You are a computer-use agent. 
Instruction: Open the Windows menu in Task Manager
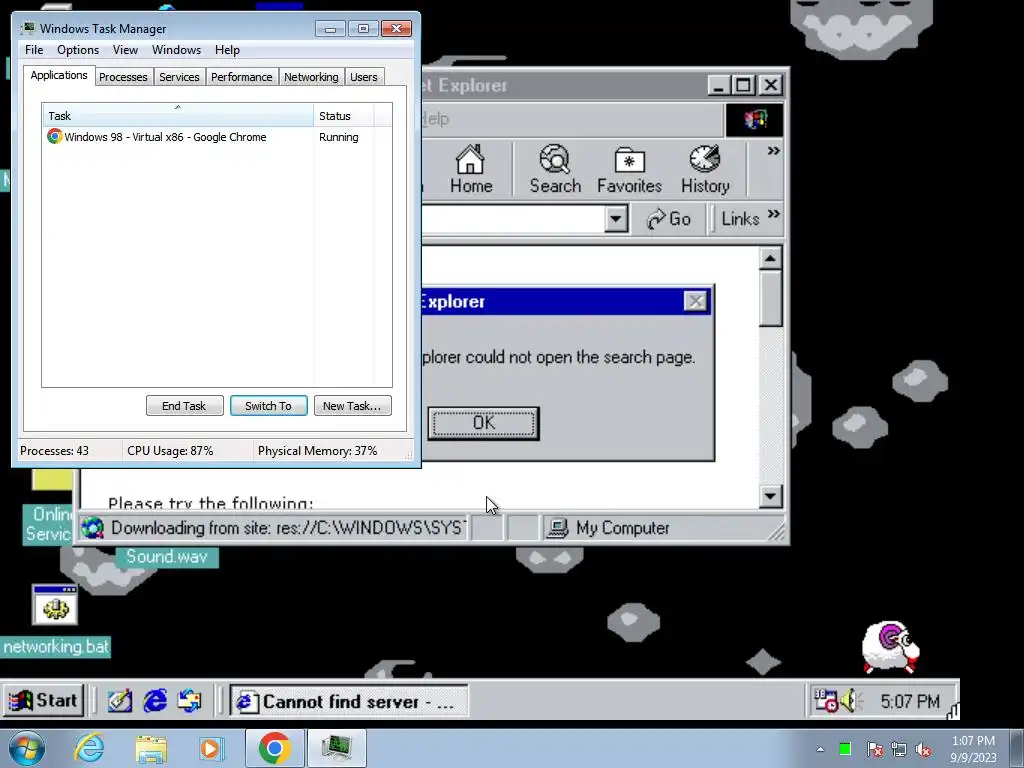click(x=176, y=50)
